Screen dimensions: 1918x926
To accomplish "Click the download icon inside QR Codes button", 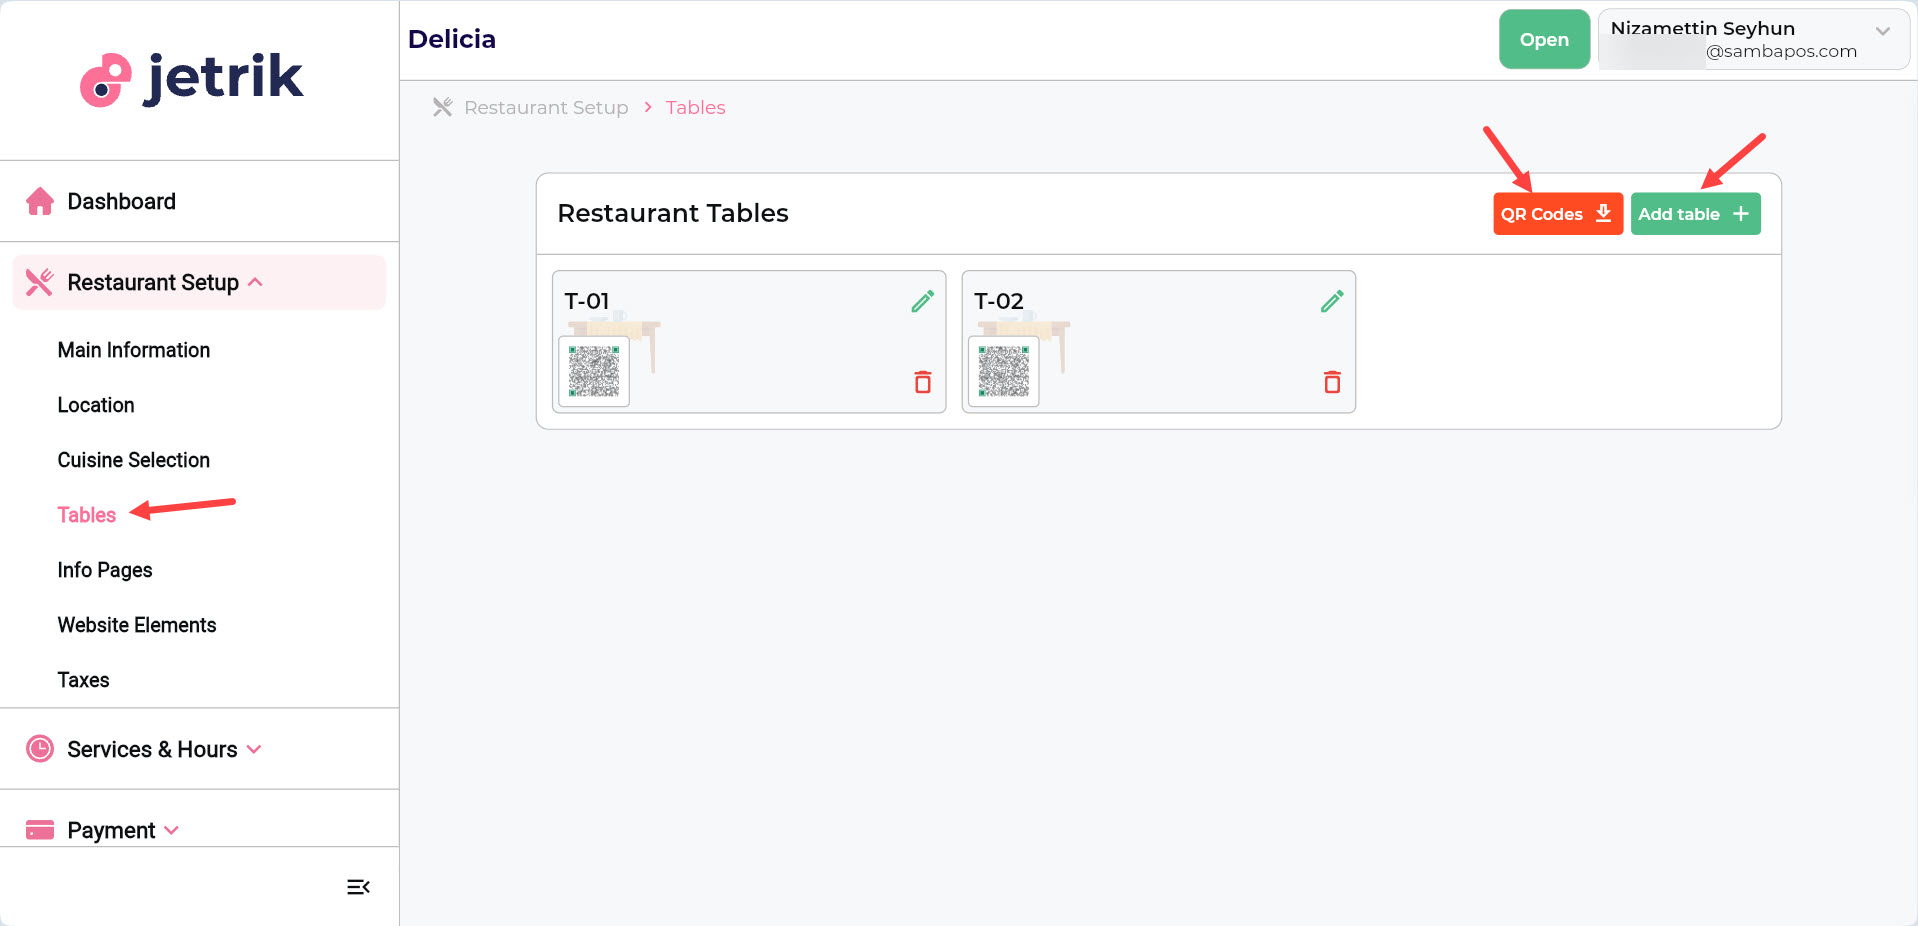I will point(1603,213).
